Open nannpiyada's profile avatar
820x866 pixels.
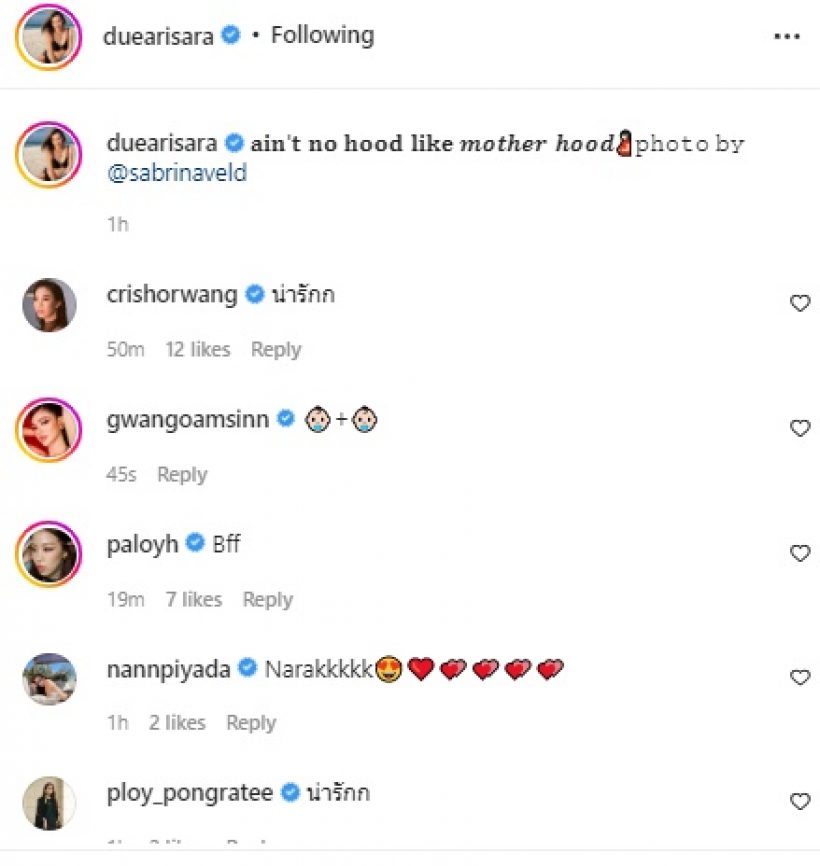pyautogui.click(x=49, y=679)
